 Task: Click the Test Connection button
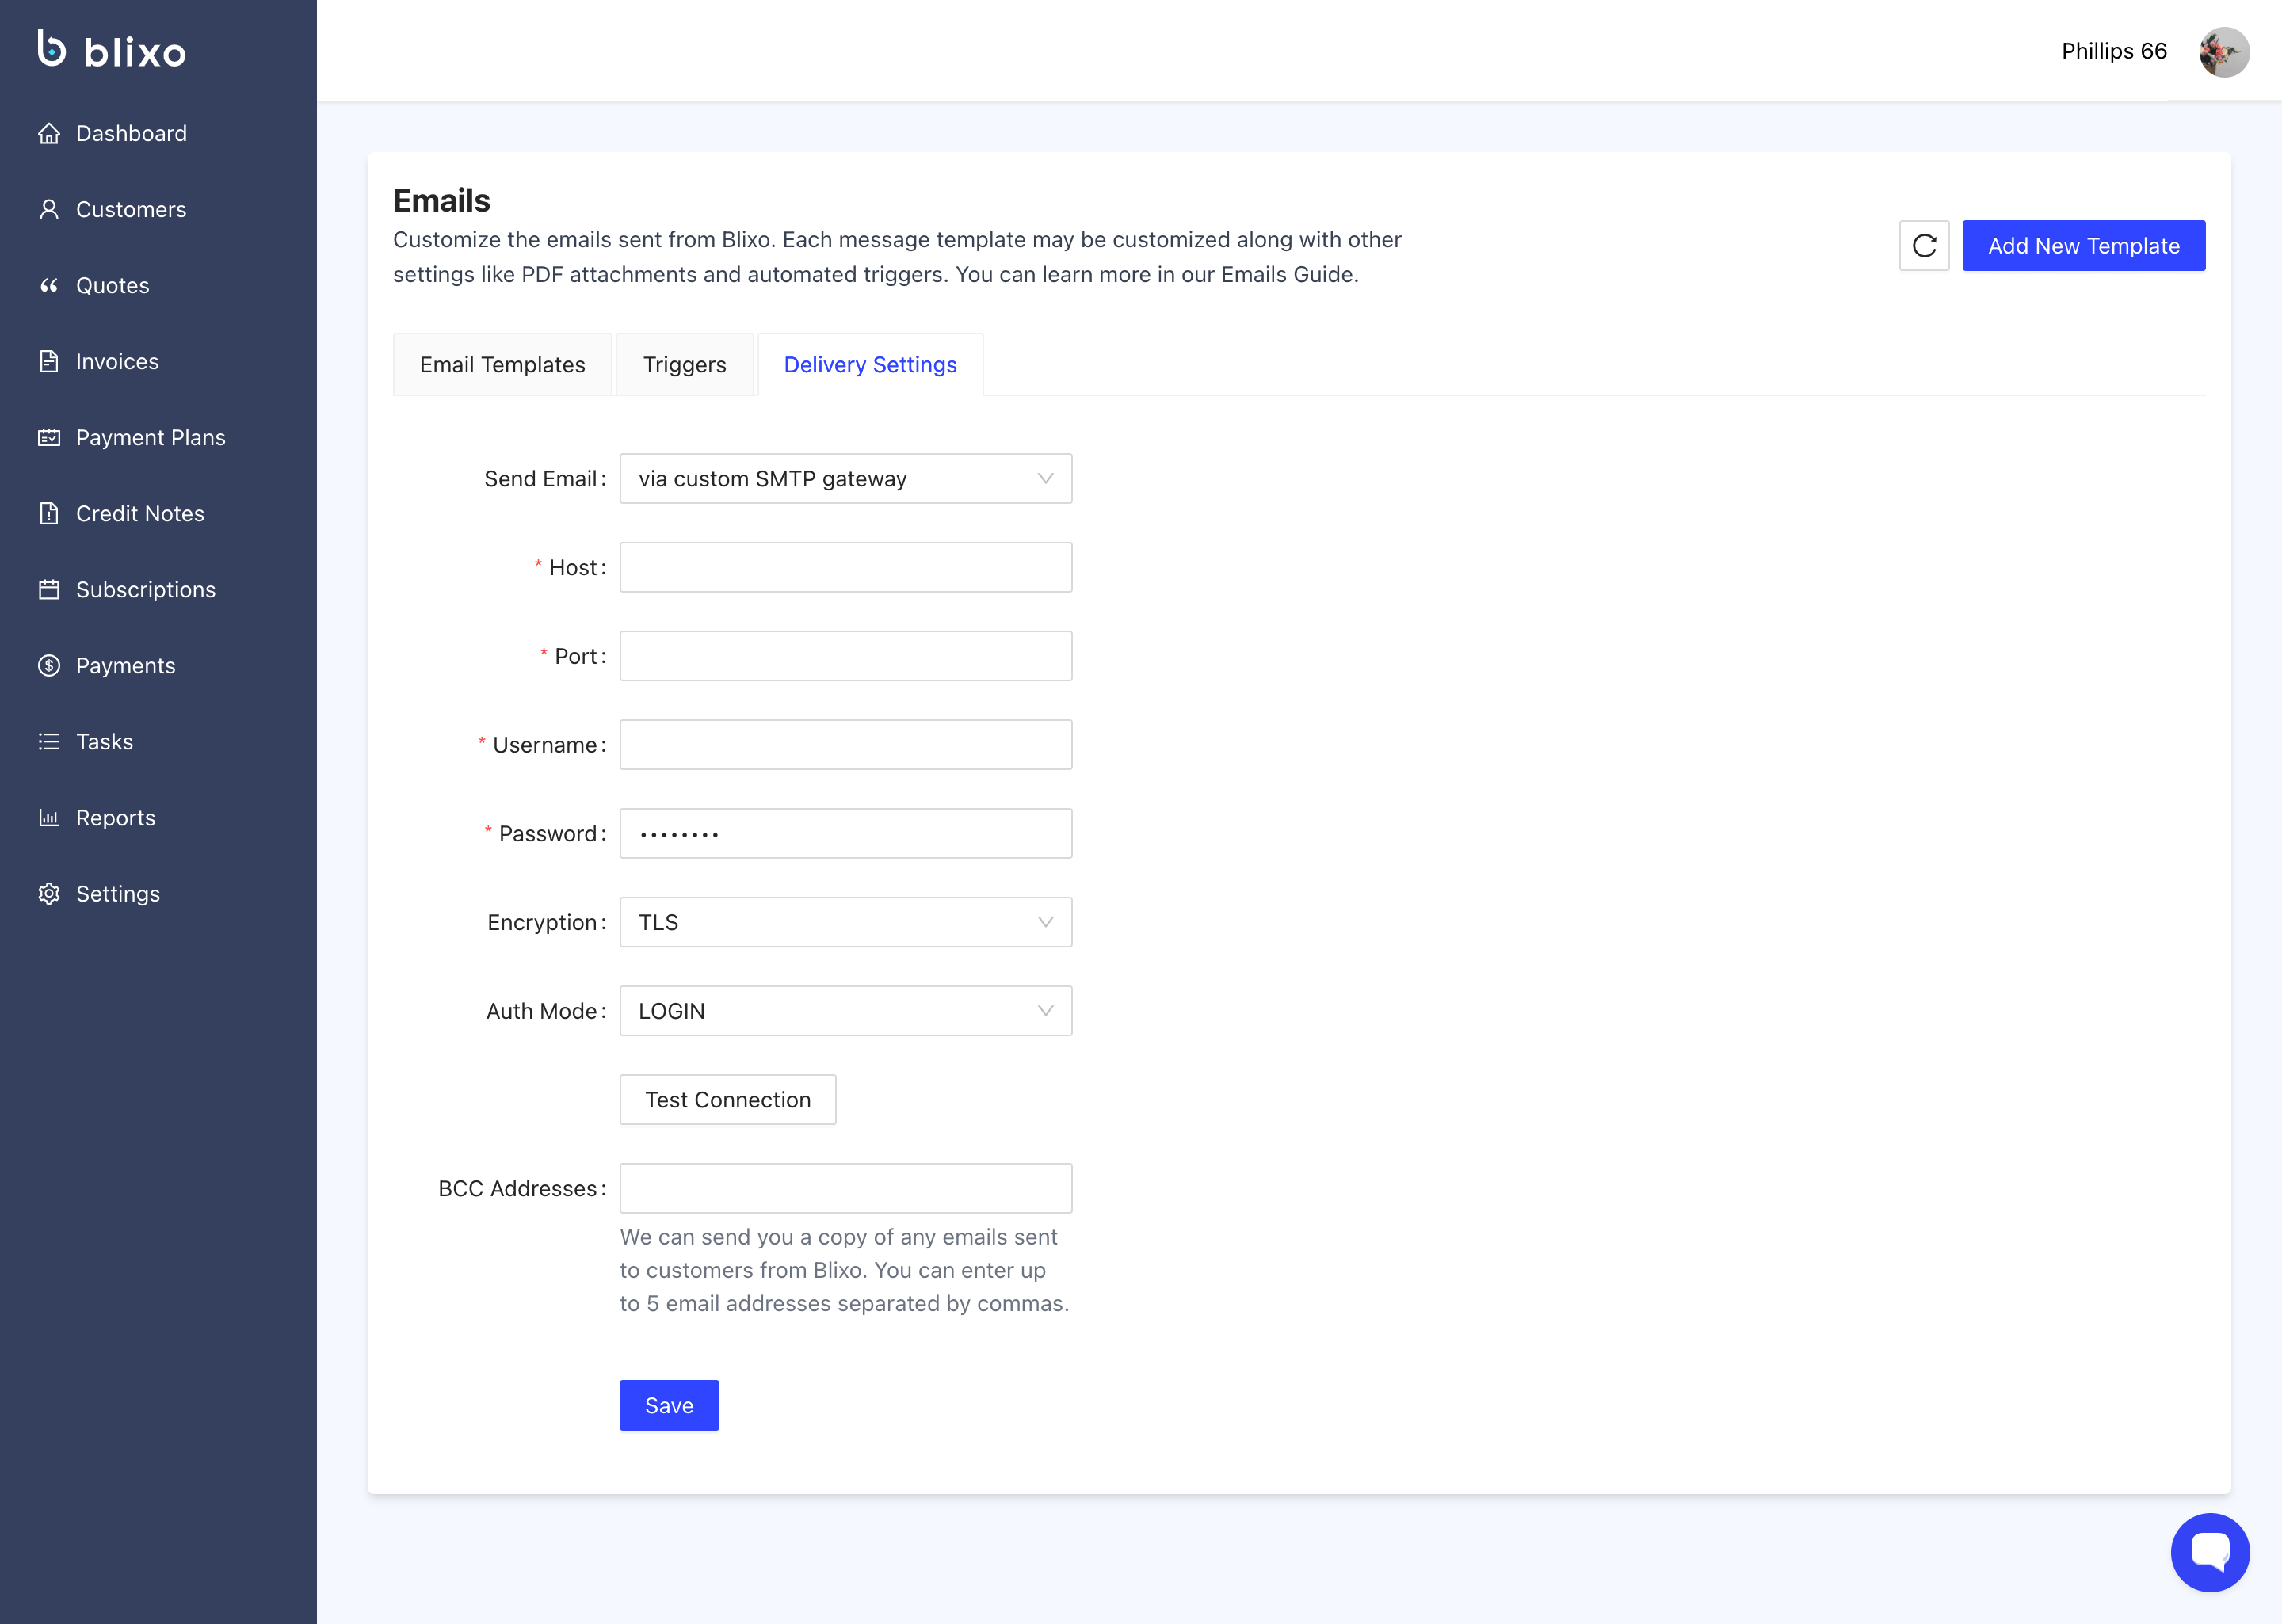(x=727, y=1100)
